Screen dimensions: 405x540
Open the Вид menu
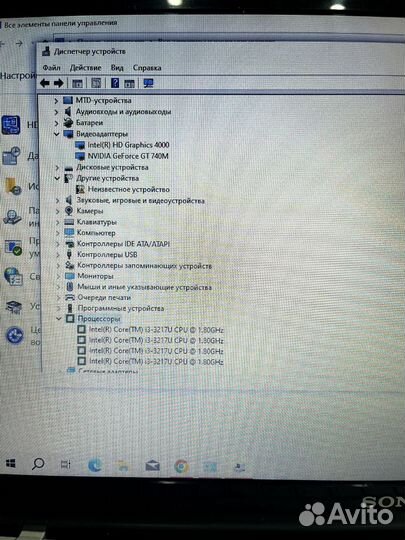117,68
